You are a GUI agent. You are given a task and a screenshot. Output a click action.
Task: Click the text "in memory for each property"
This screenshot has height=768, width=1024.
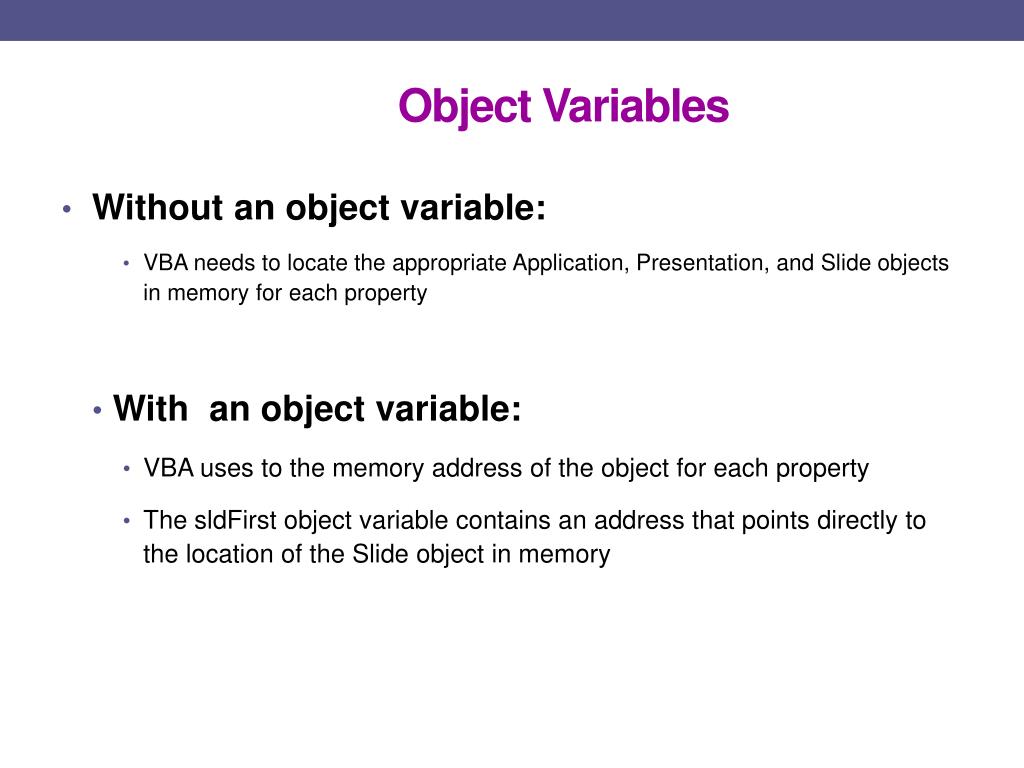pyautogui.click(x=285, y=293)
